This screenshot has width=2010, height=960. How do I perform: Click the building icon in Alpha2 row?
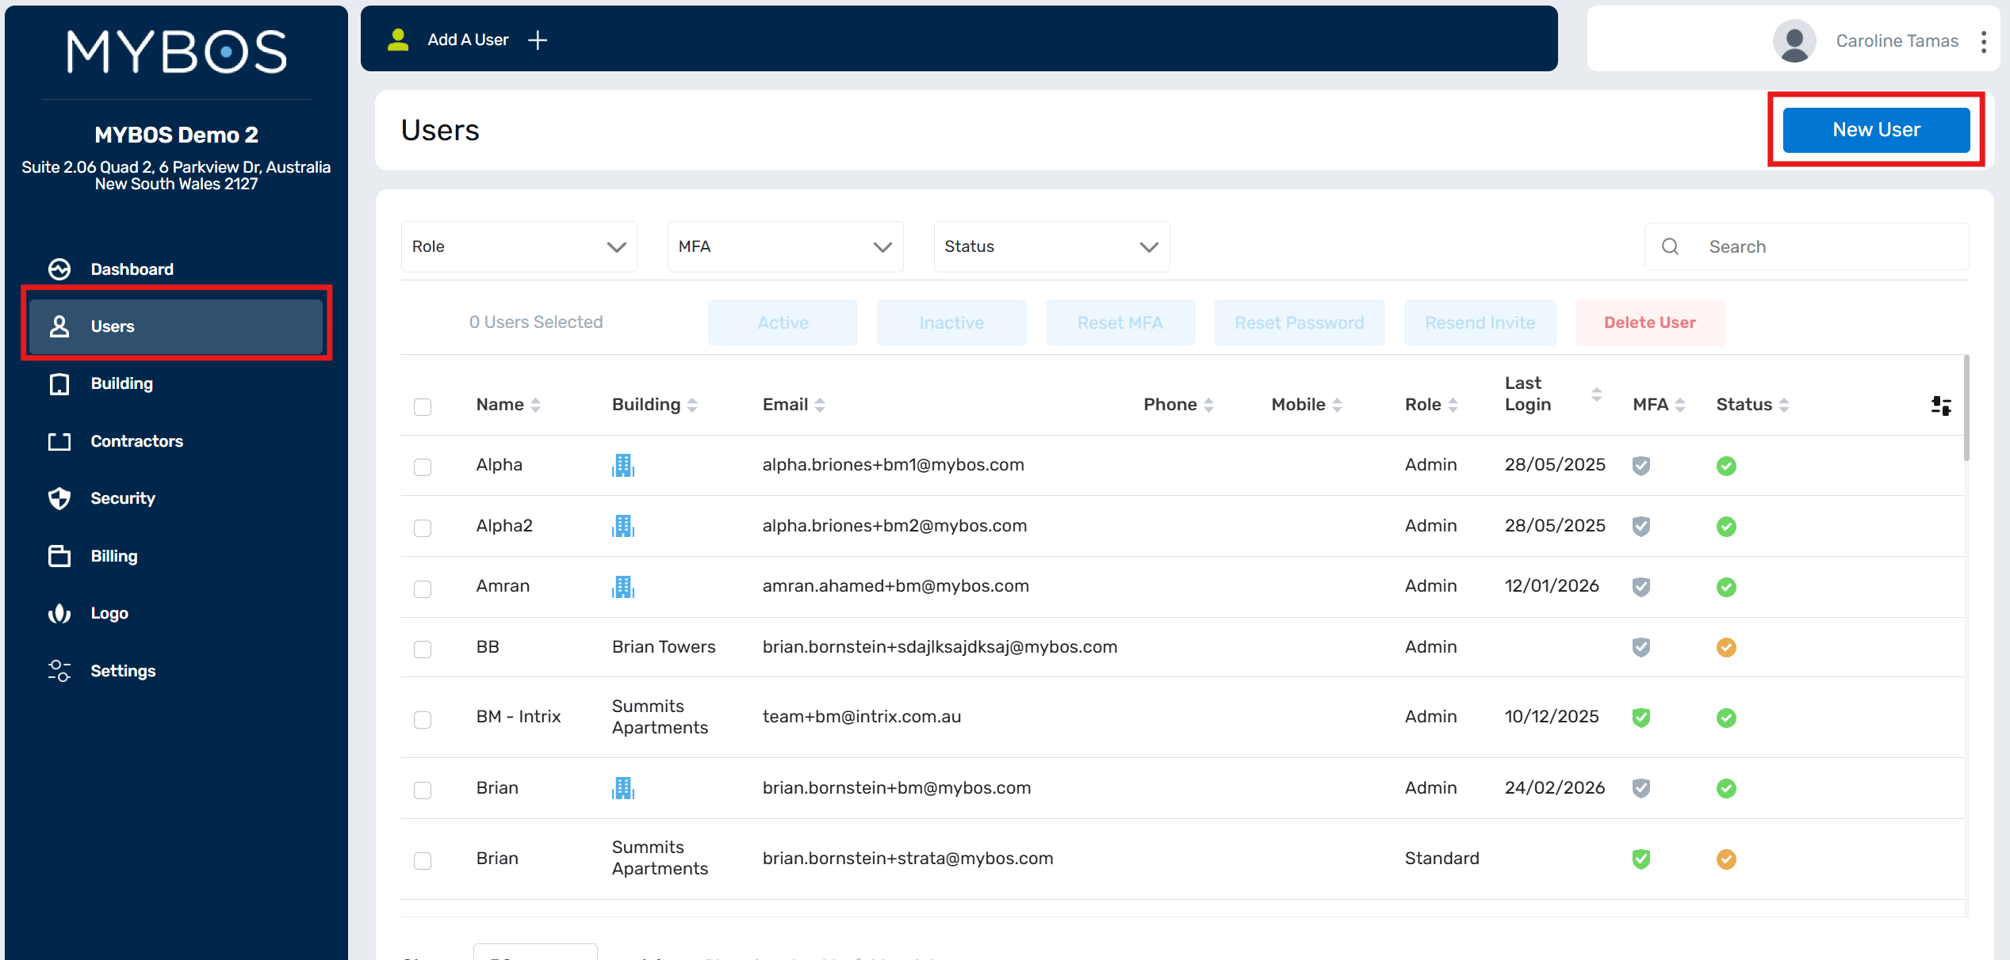pos(623,526)
